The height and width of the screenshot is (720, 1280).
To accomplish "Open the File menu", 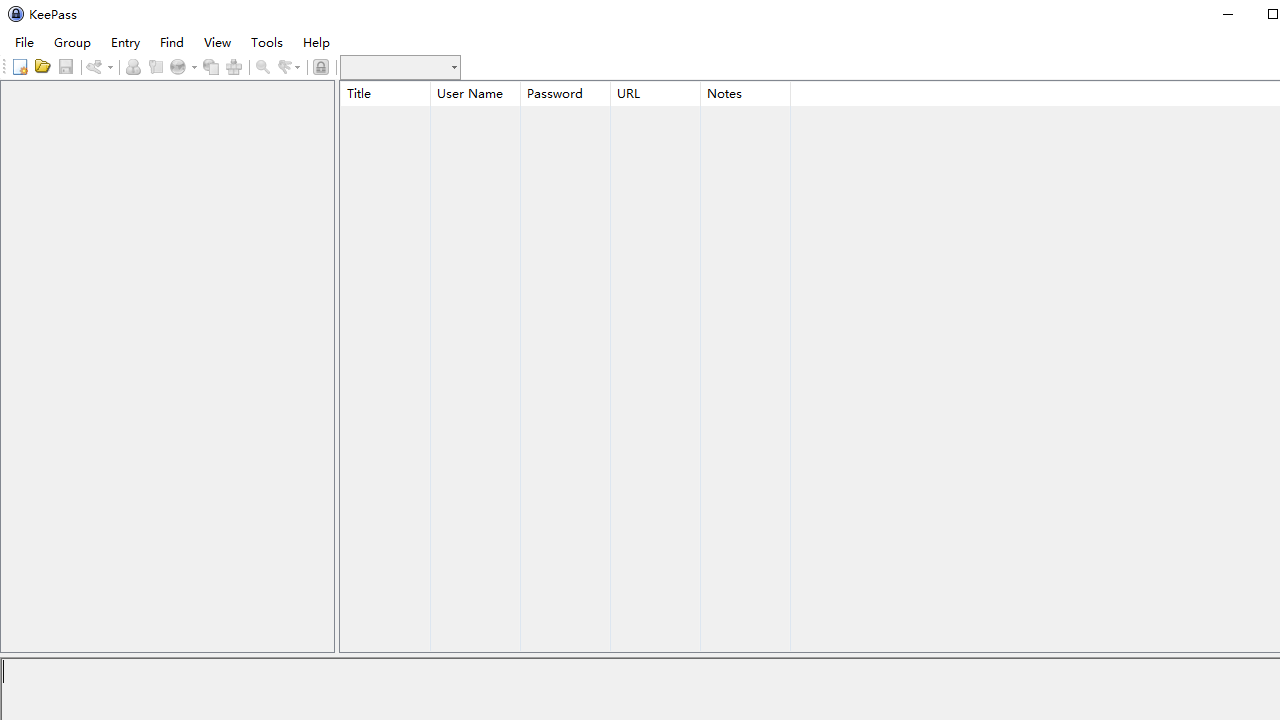I will (x=24, y=42).
